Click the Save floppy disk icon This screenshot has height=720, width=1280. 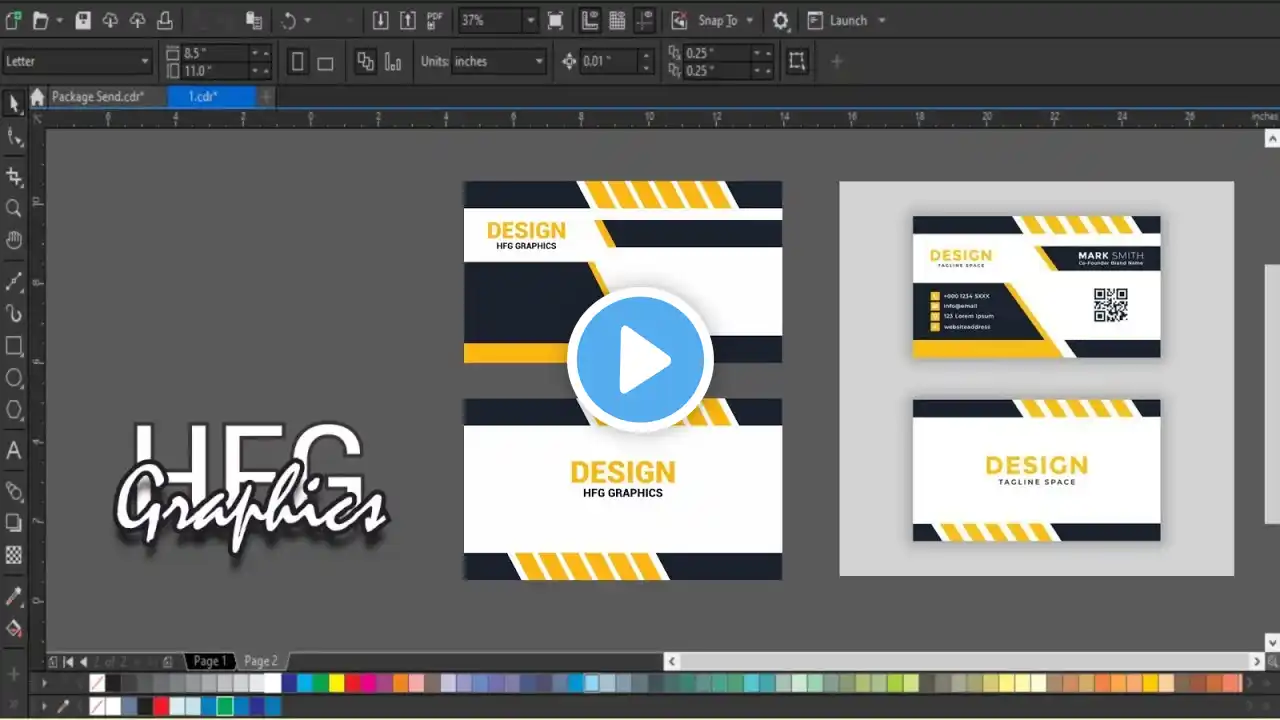84,20
